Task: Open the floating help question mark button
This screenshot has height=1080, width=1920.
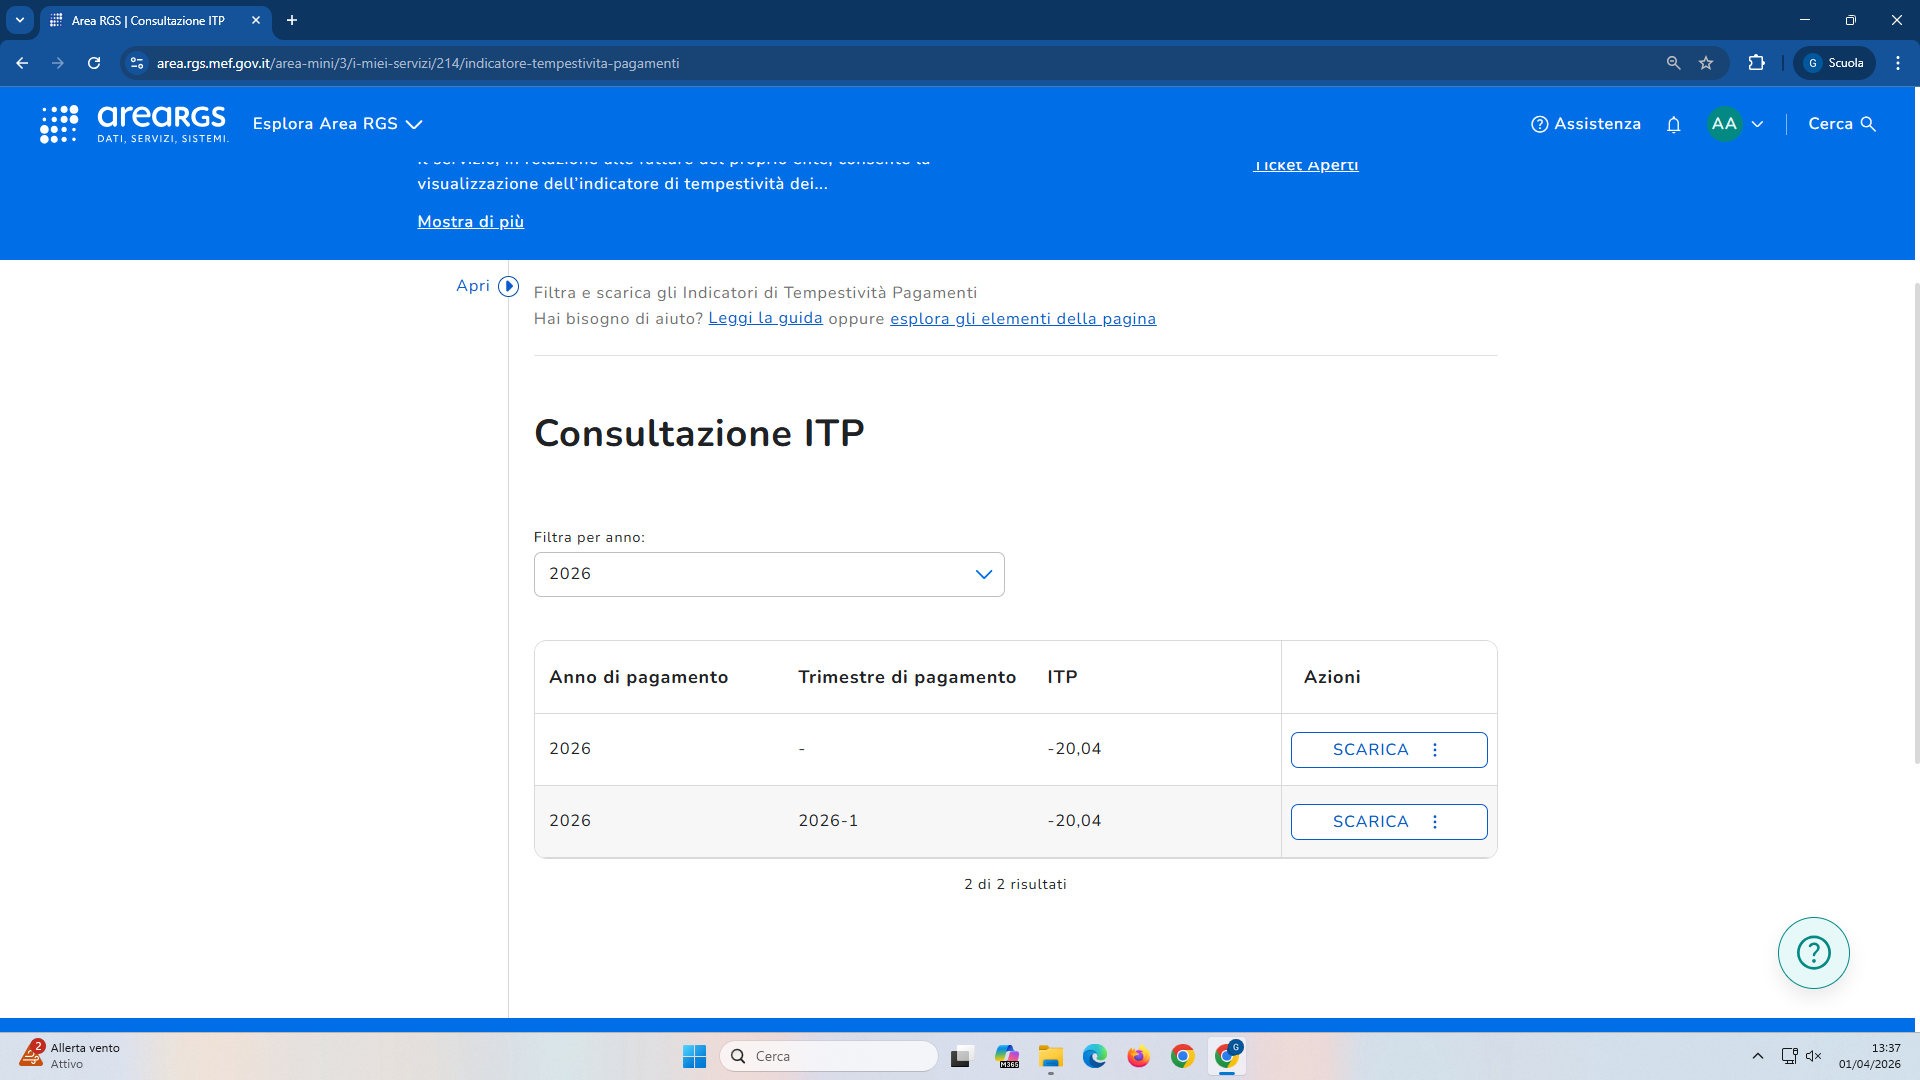Action: point(1813,952)
